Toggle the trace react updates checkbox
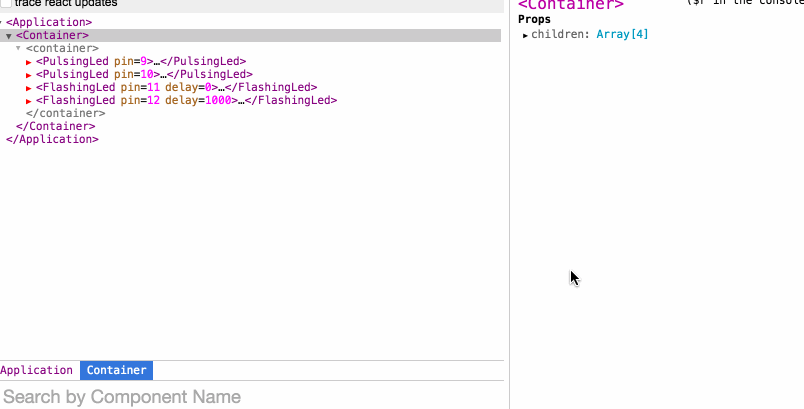The width and height of the screenshot is (804, 409). click(5, 3)
